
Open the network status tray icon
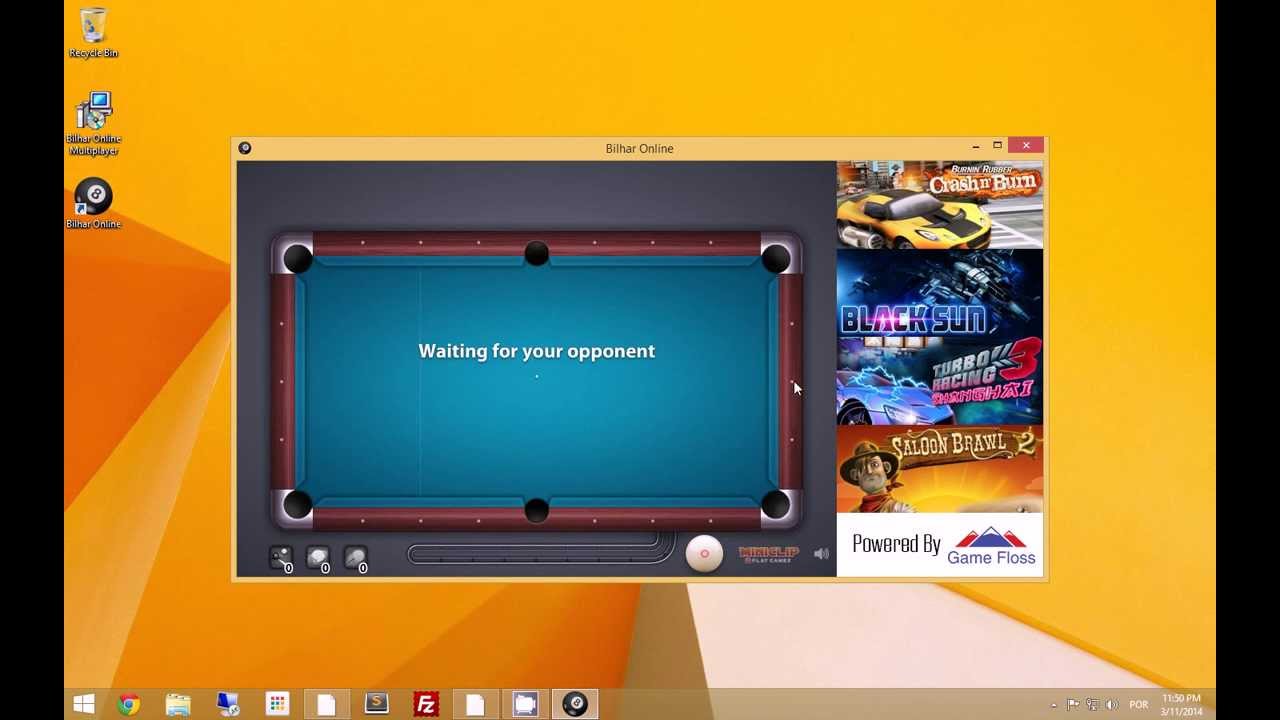tap(1092, 705)
